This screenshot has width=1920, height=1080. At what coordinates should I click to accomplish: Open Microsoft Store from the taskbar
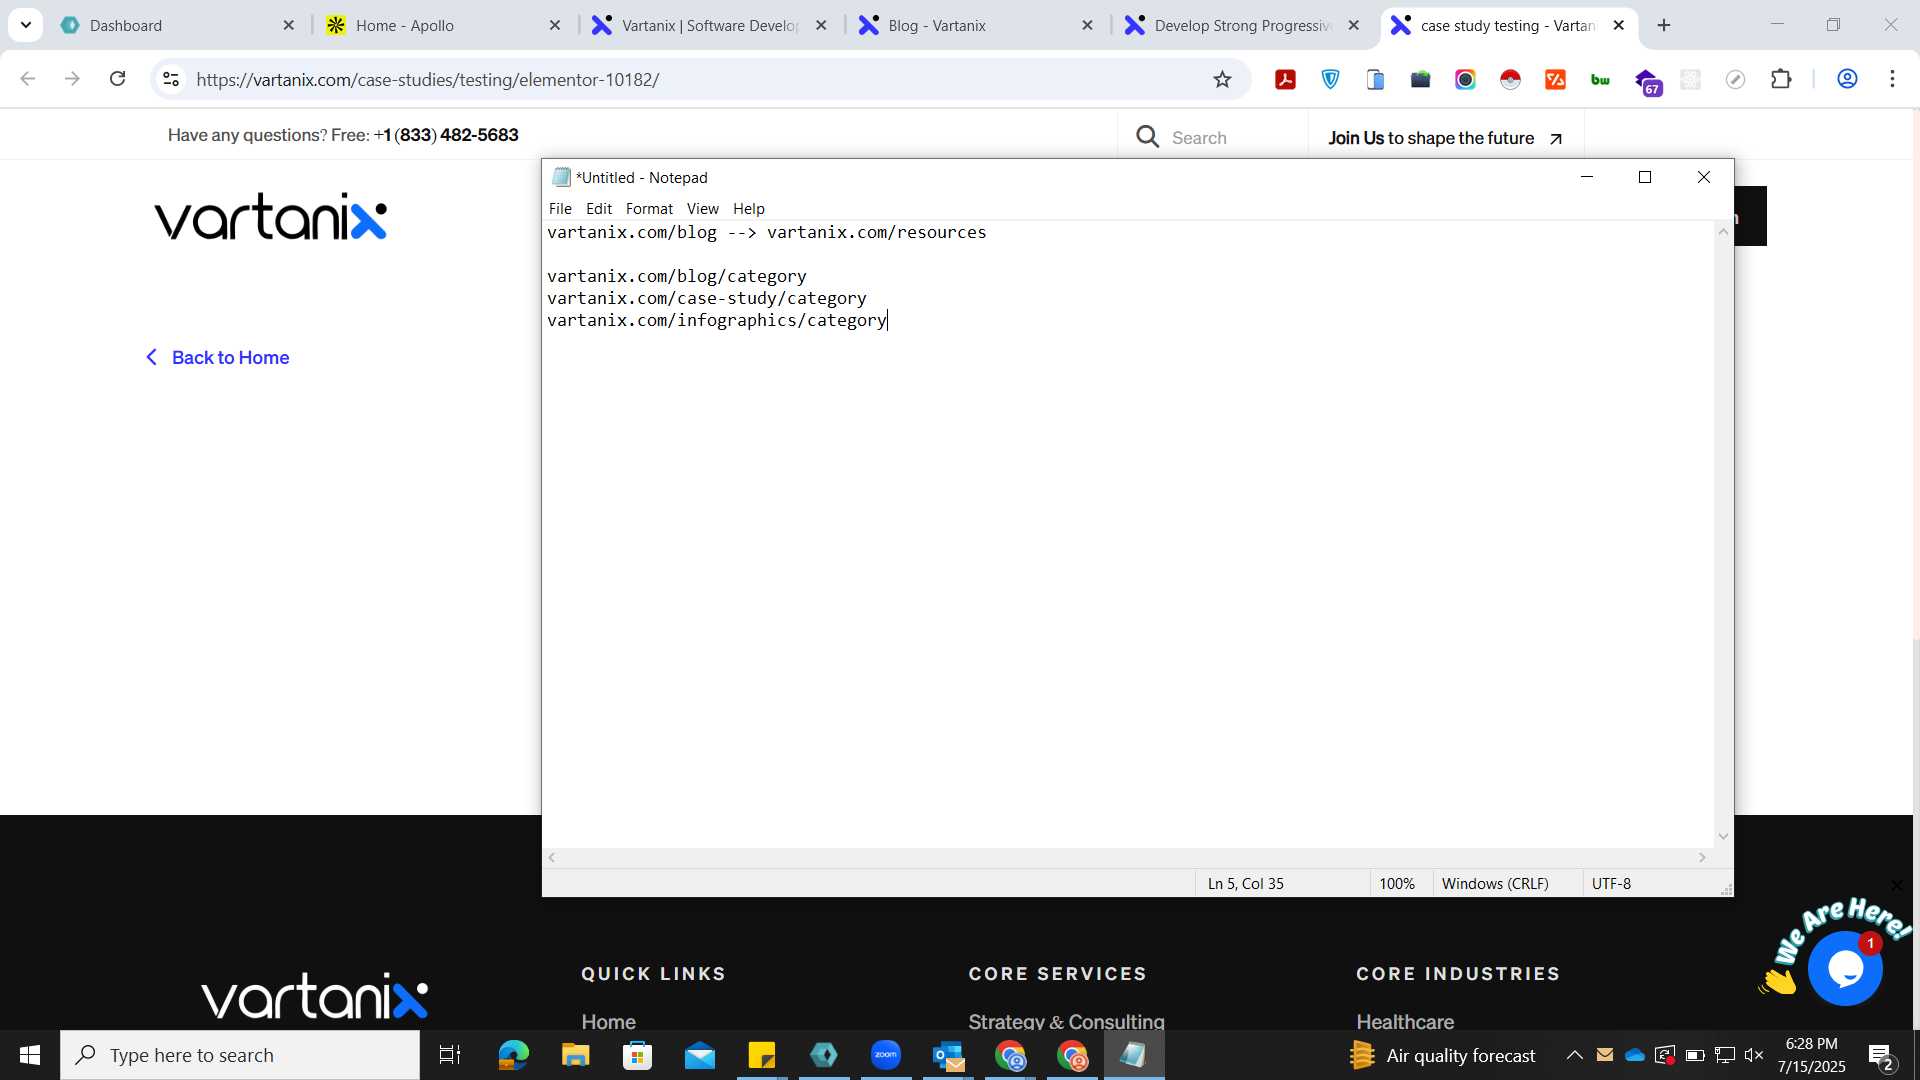(x=637, y=1055)
